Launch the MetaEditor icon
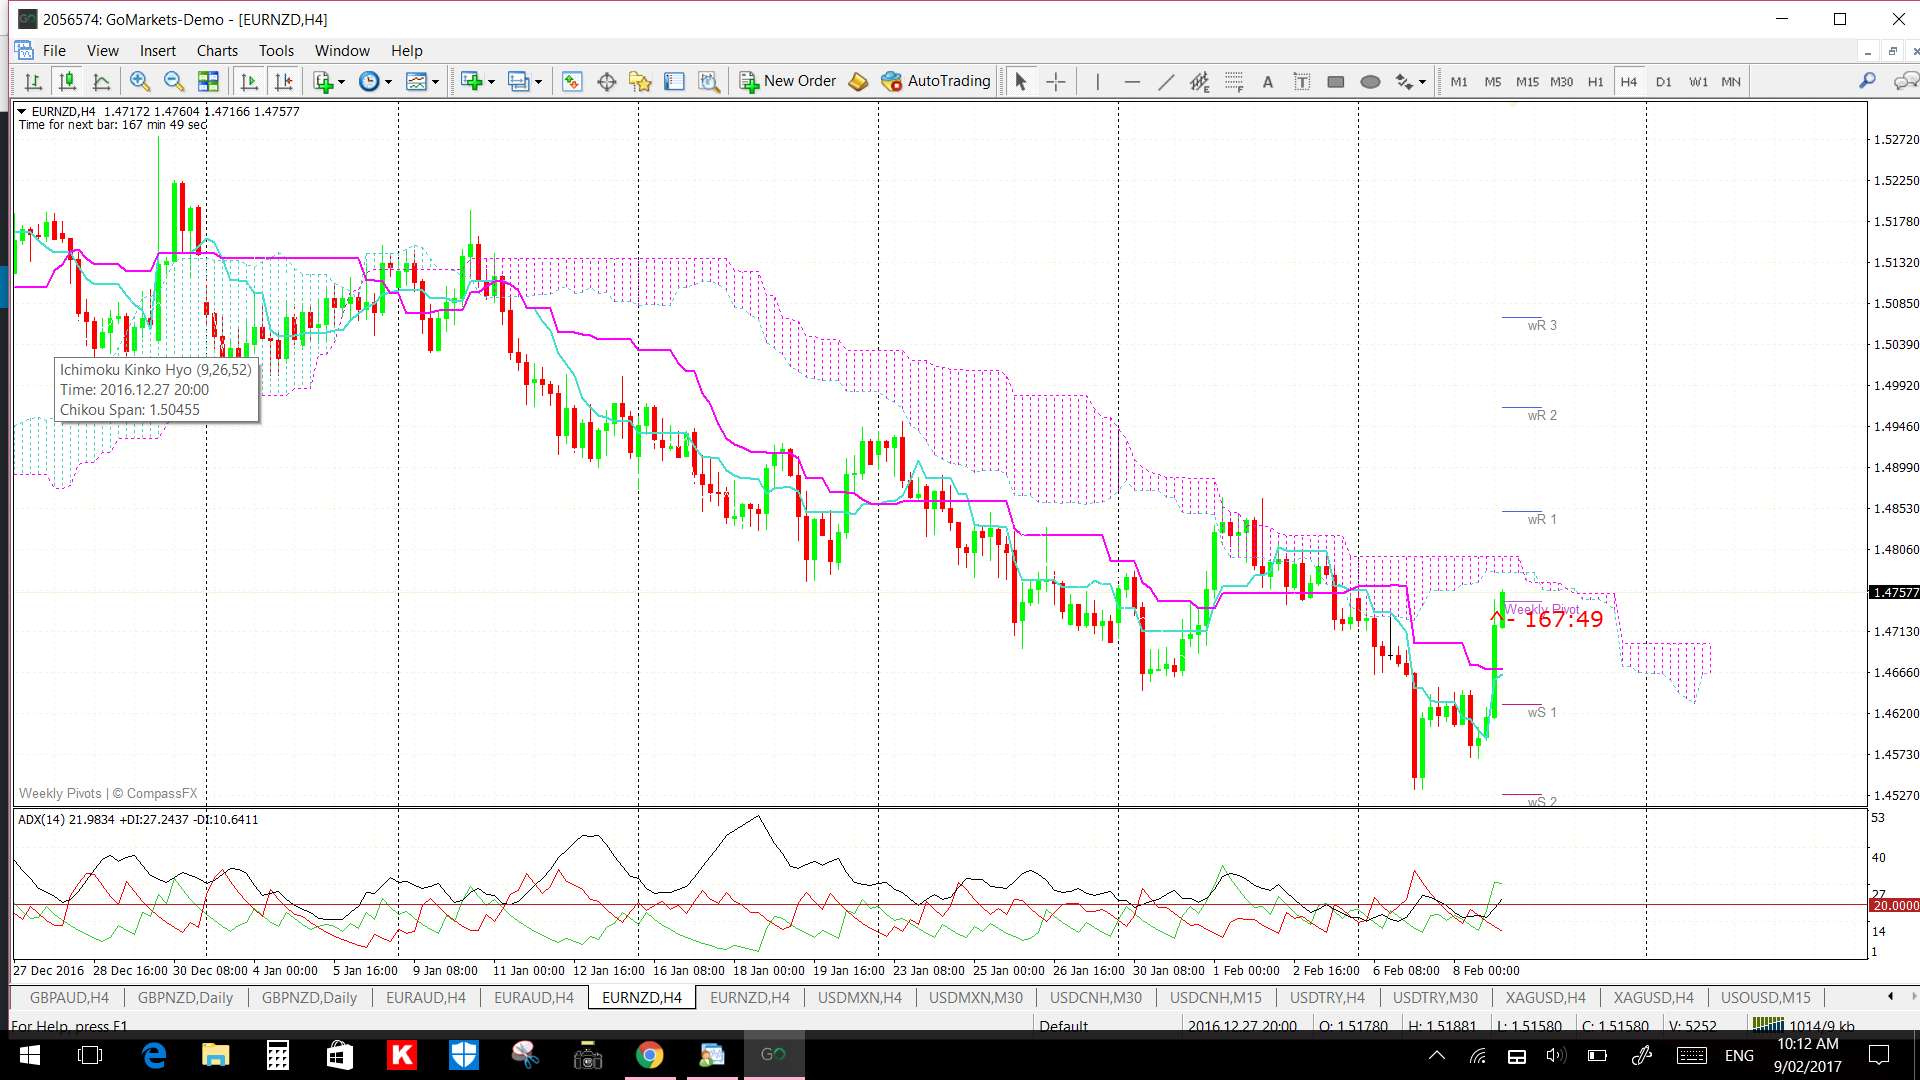This screenshot has height=1080, width=1920. [858, 82]
